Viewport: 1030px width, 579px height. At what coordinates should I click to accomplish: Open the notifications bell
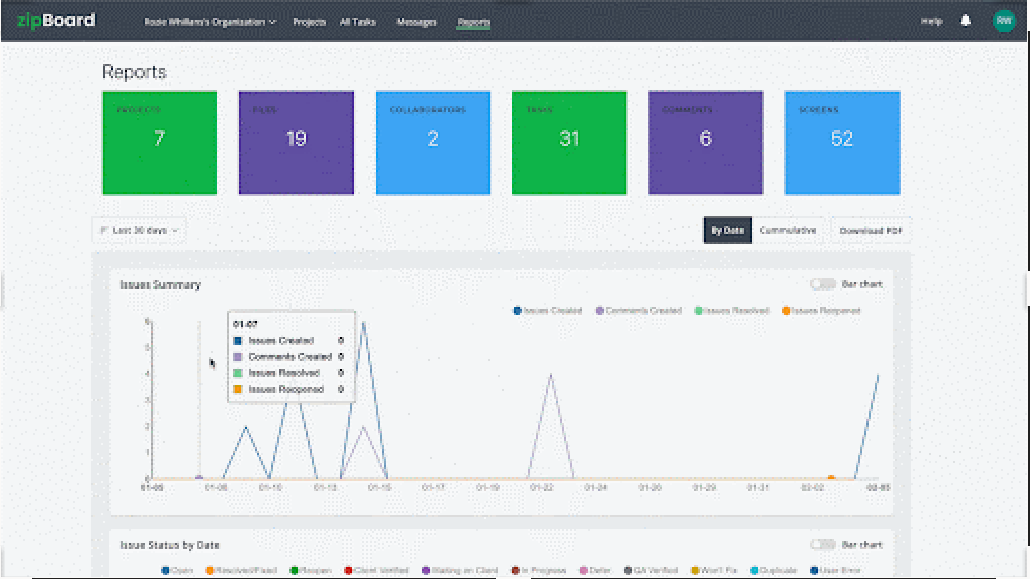(x=966, y=21)
